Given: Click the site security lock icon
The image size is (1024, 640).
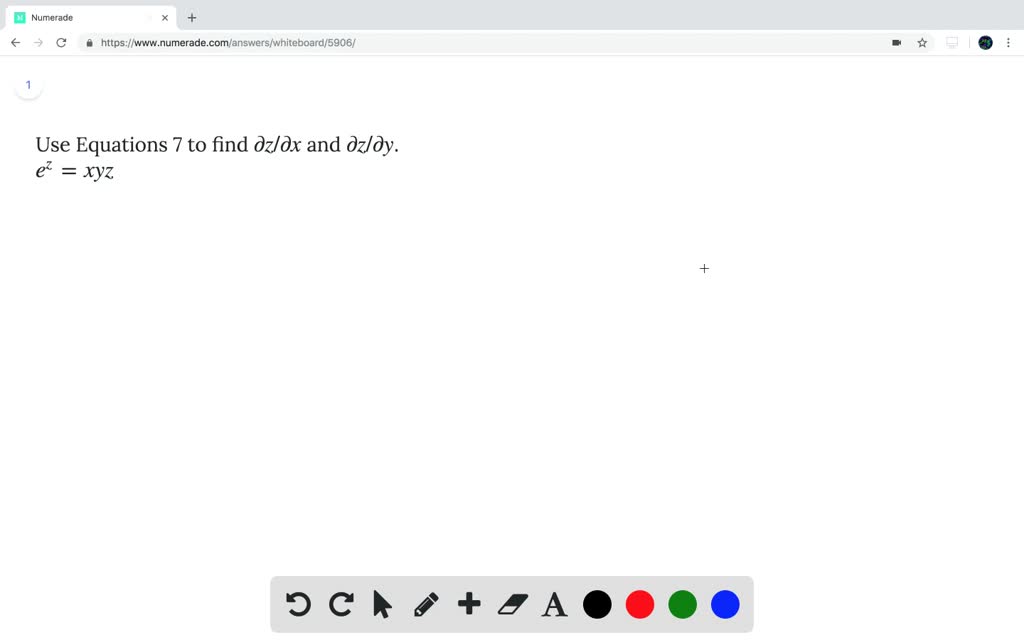Looking at the screenshot, I should pyautogui.click(x=88, y=42).
